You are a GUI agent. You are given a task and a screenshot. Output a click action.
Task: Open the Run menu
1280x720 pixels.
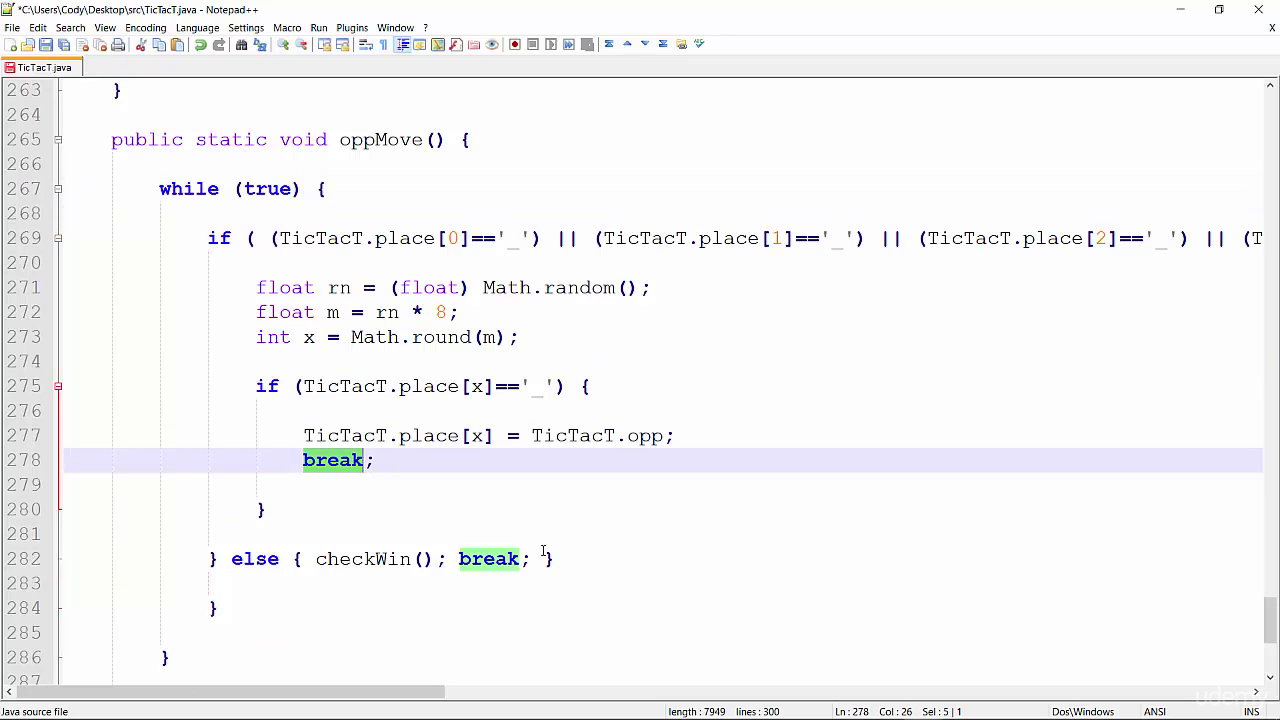[319, 28]
